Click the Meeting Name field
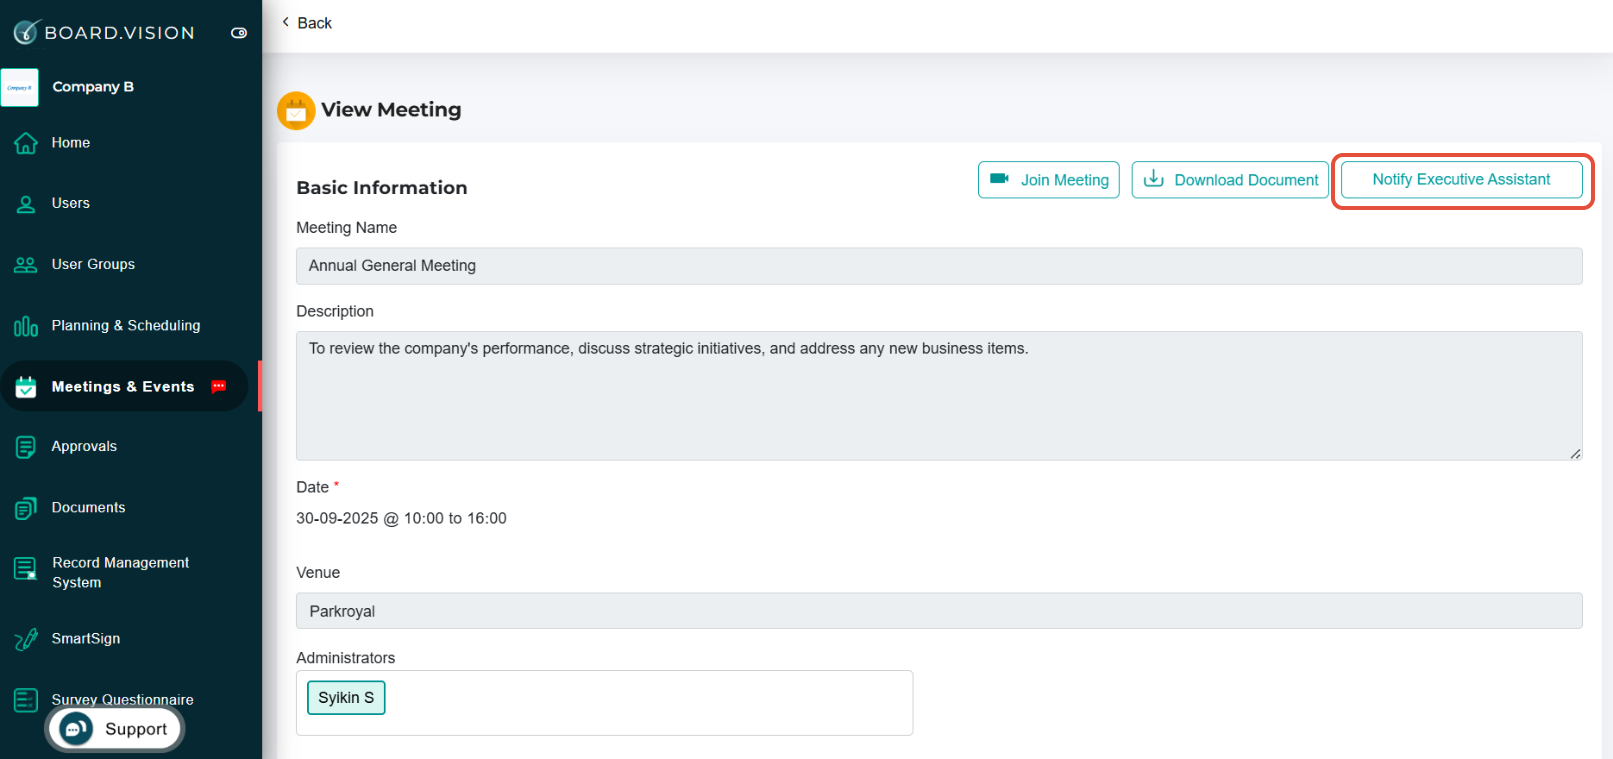Image resolution: width=1613 pixels, height=759 pixels. [x=939, y=266]
